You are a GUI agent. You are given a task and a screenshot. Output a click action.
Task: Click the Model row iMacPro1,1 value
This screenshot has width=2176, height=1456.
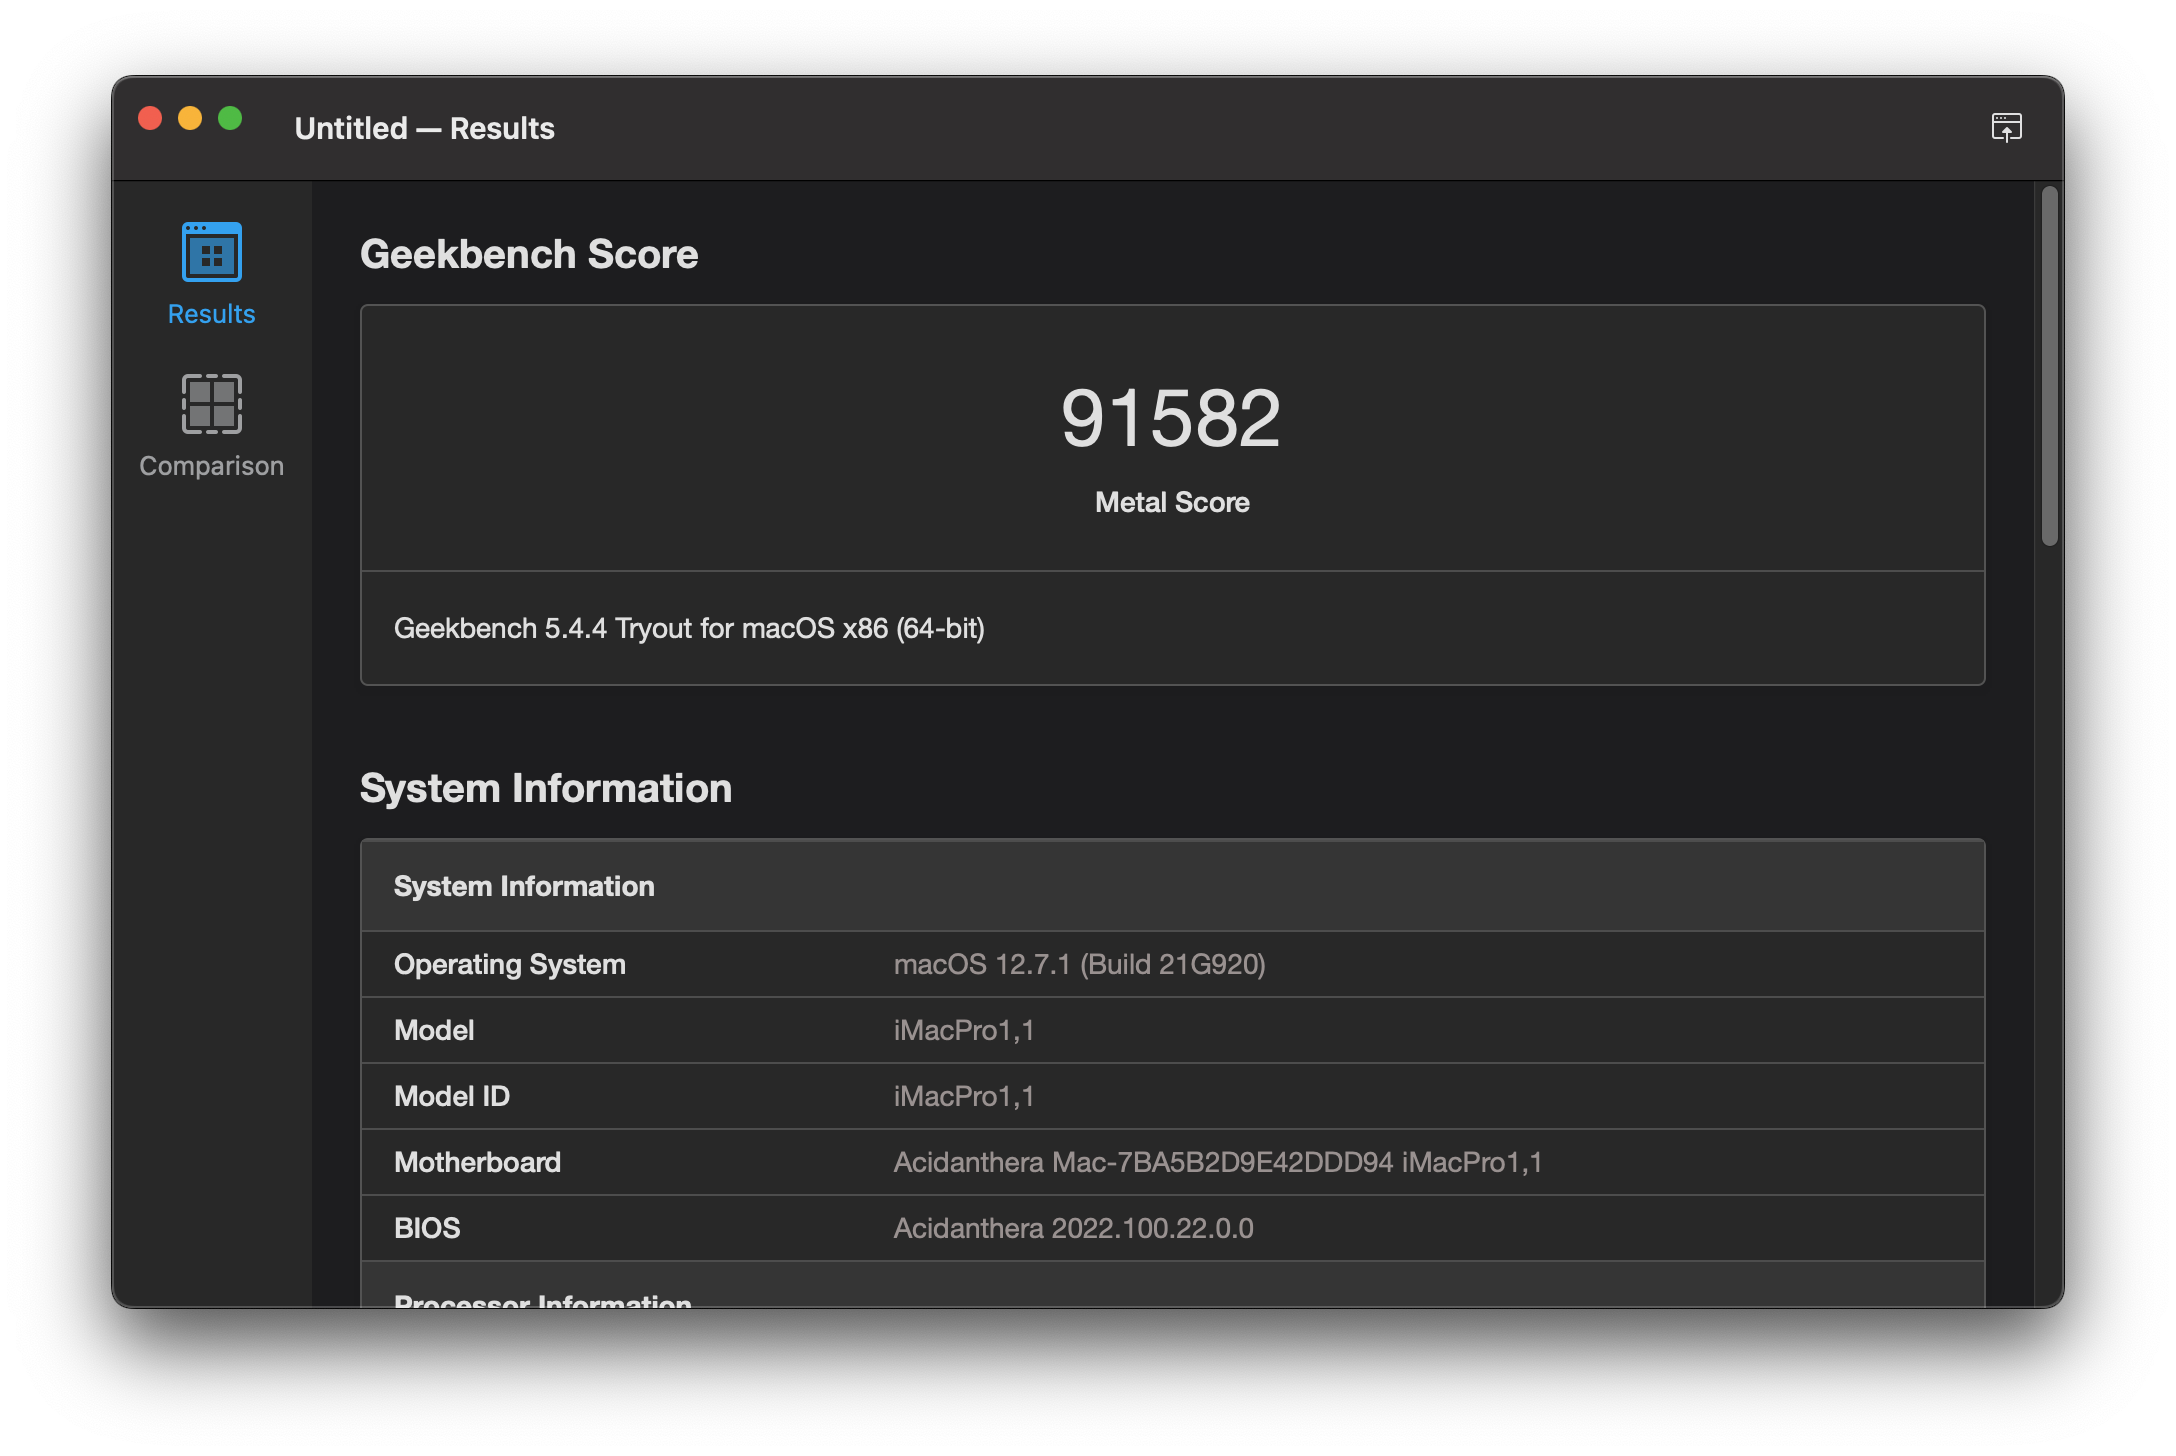964,1030
